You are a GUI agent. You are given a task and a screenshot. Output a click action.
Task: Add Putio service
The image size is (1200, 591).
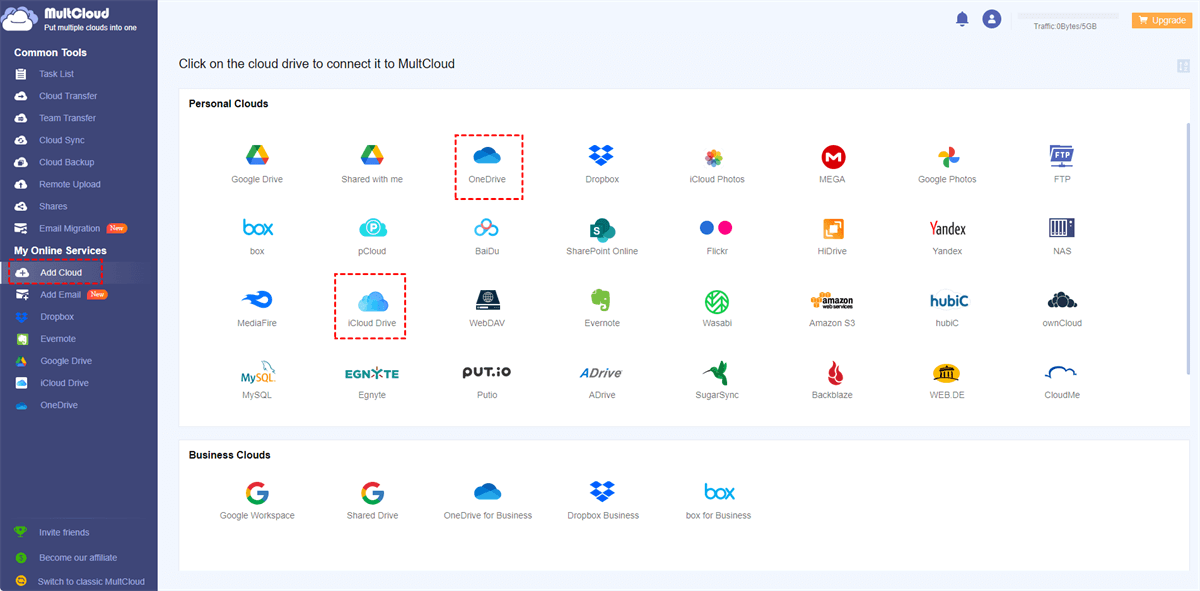tap(487, 381)
